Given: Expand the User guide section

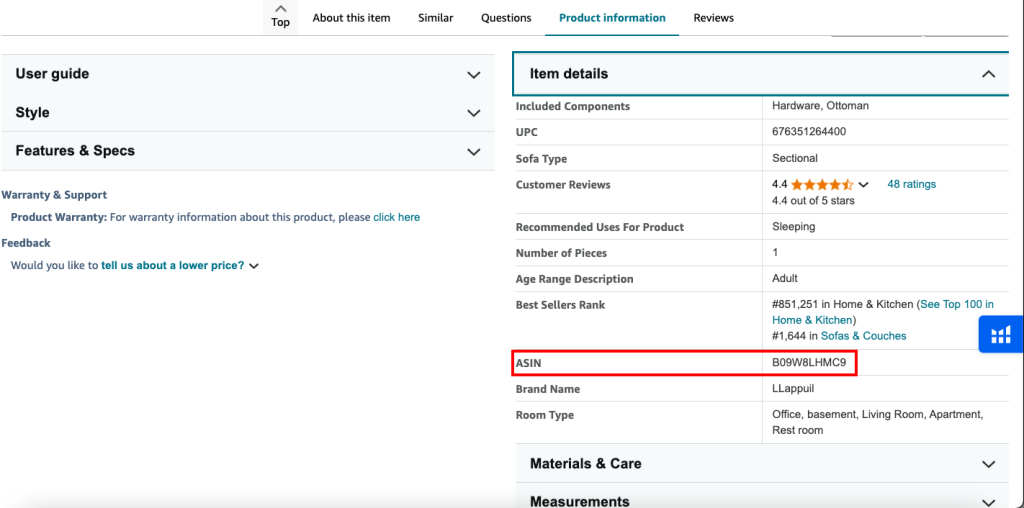Looking at the screenshot, I should [474, 74].
